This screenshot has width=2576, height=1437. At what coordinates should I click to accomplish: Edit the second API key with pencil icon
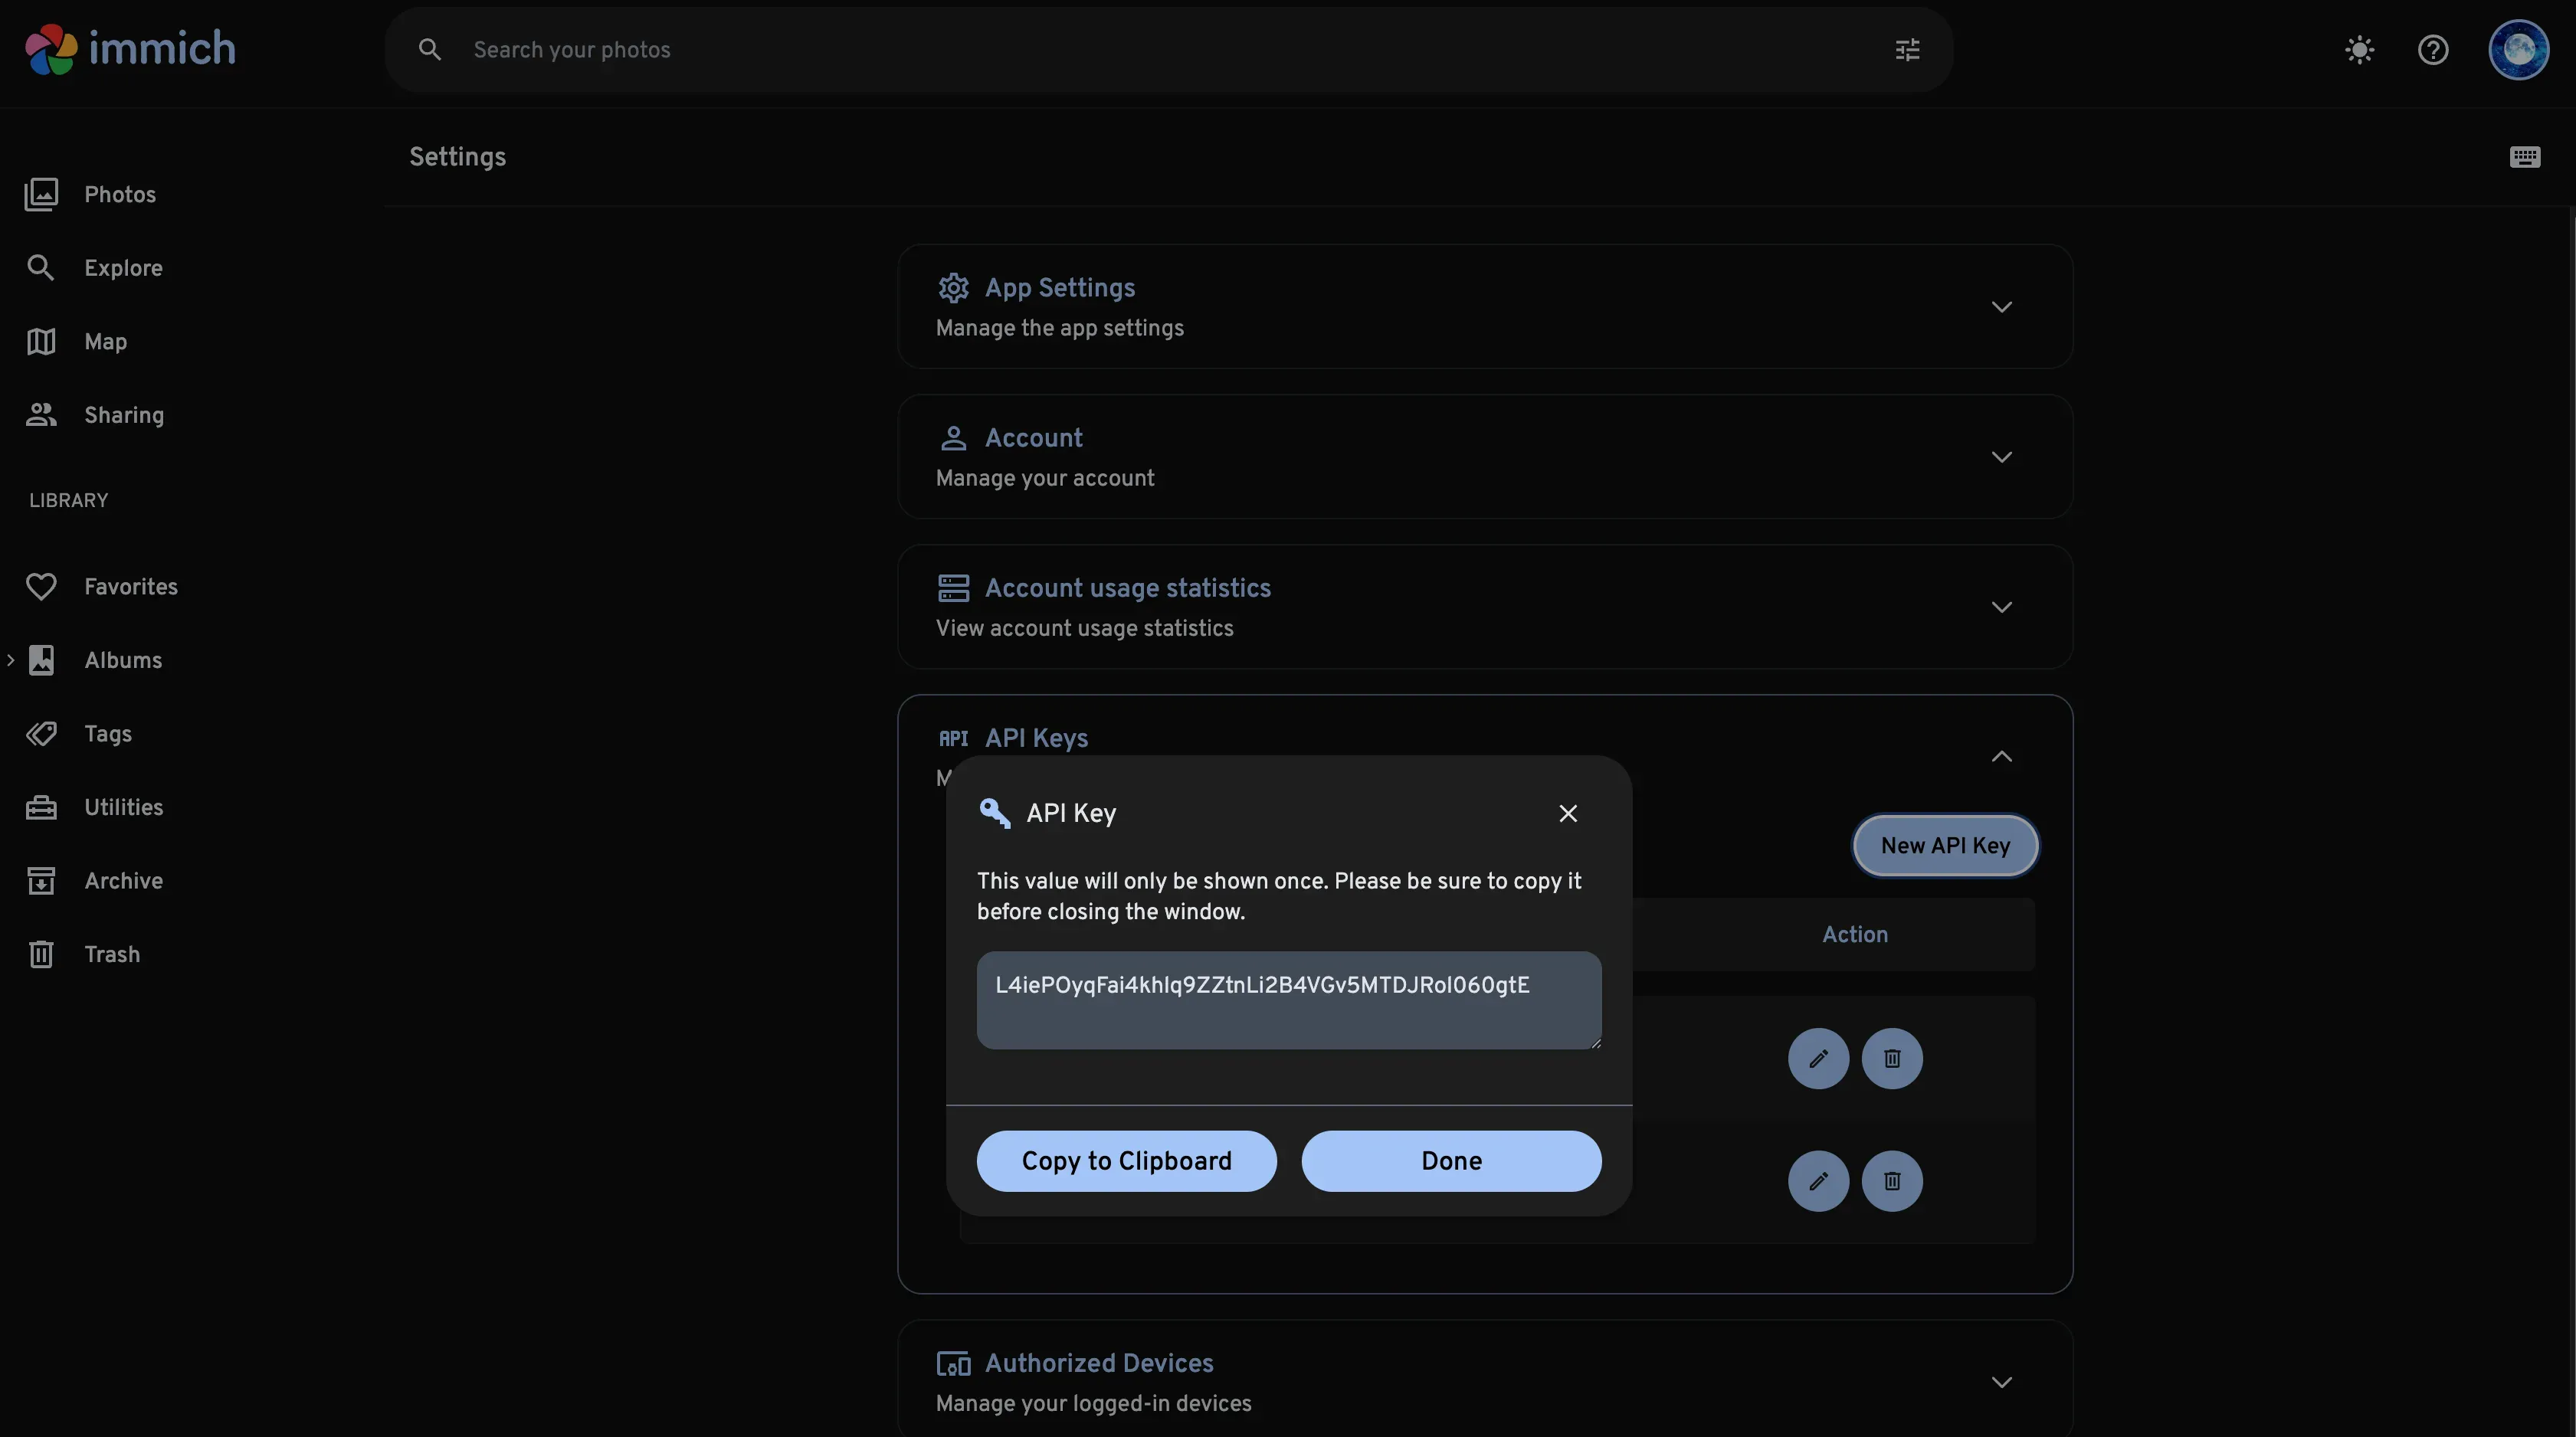tap(1818, 1181)
